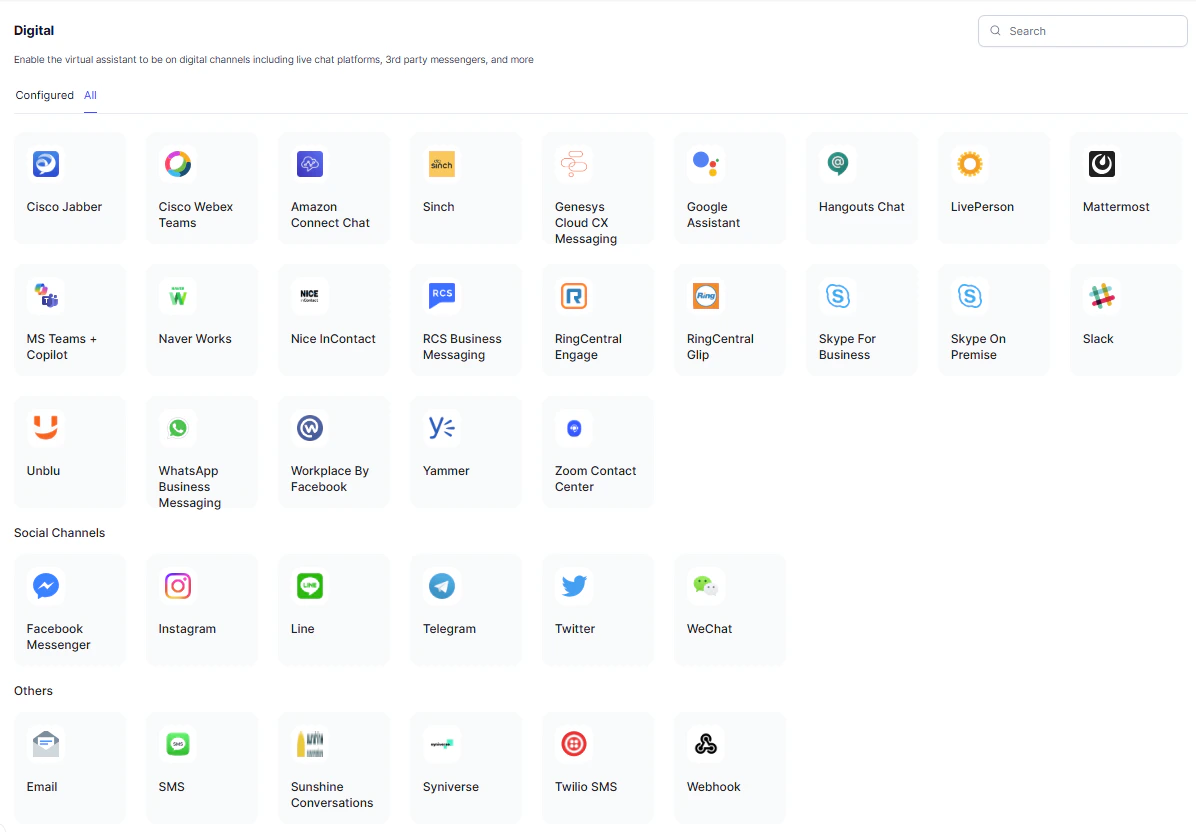Click the WeChat icon
1196x832 pixels.
click(706, 586)
